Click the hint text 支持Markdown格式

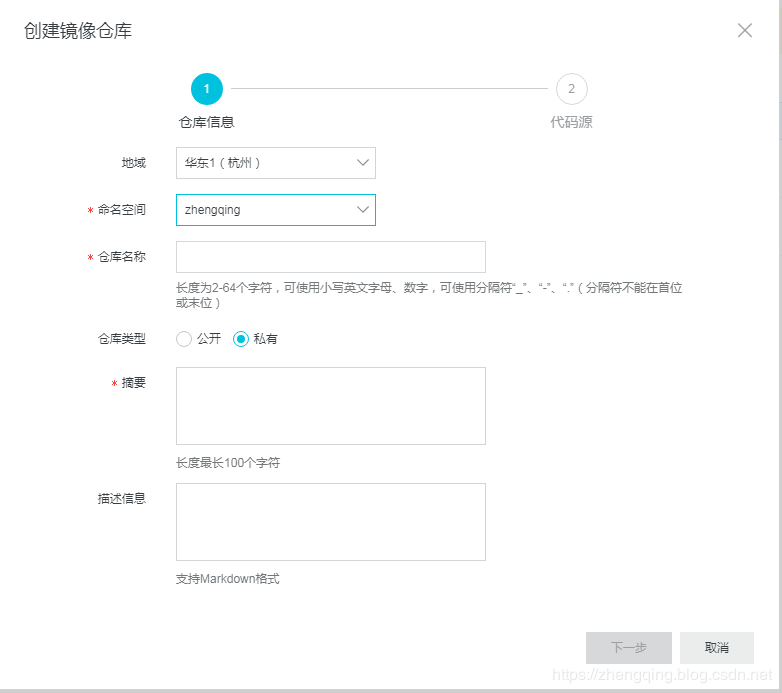(x=228, y=579)
